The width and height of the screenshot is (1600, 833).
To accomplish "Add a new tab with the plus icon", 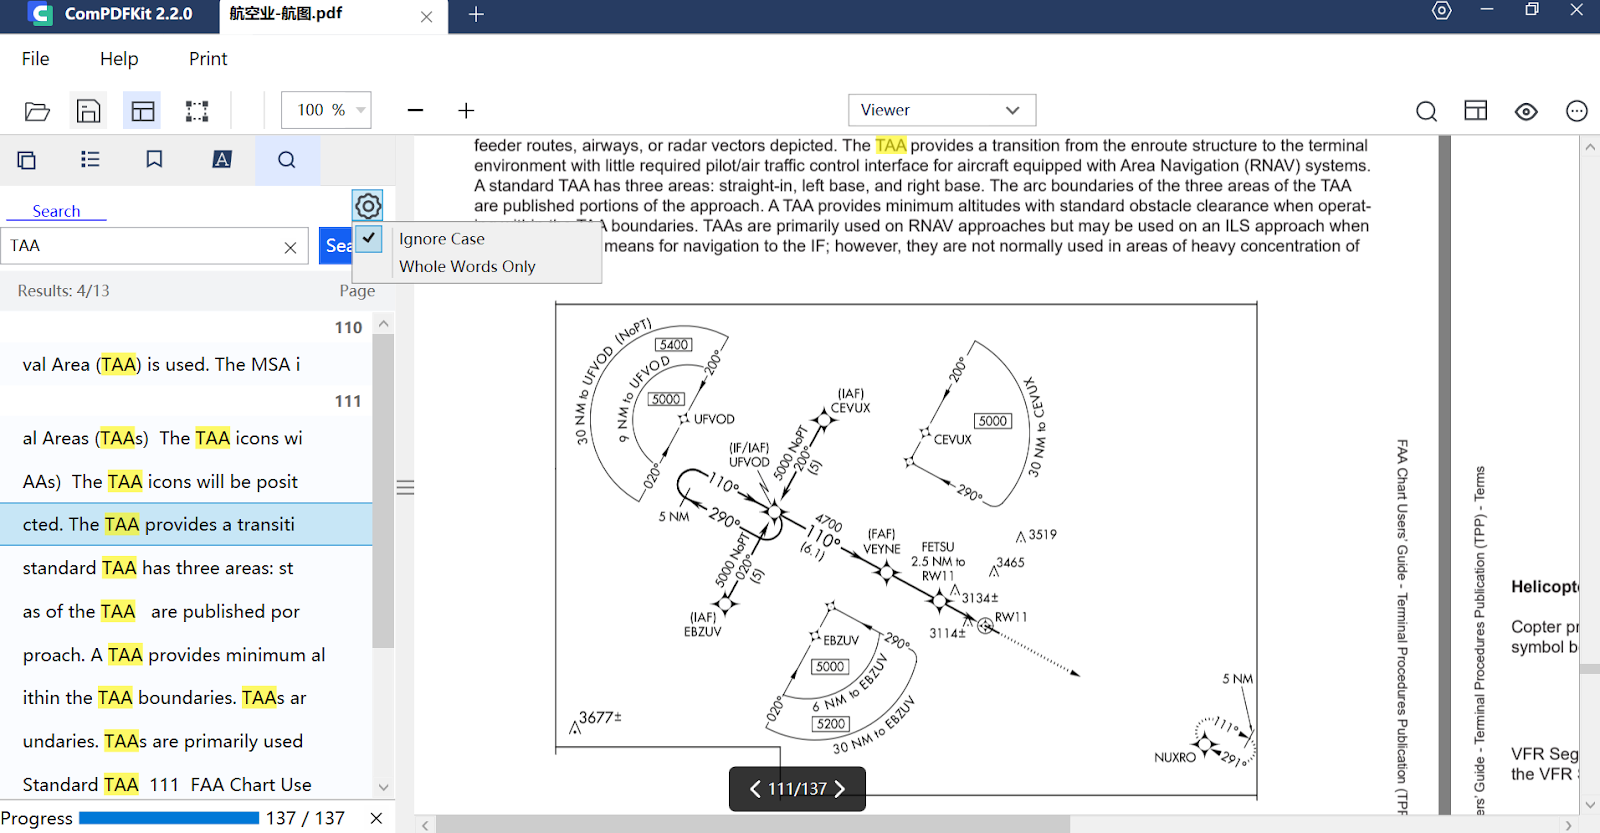I will 476,14.
